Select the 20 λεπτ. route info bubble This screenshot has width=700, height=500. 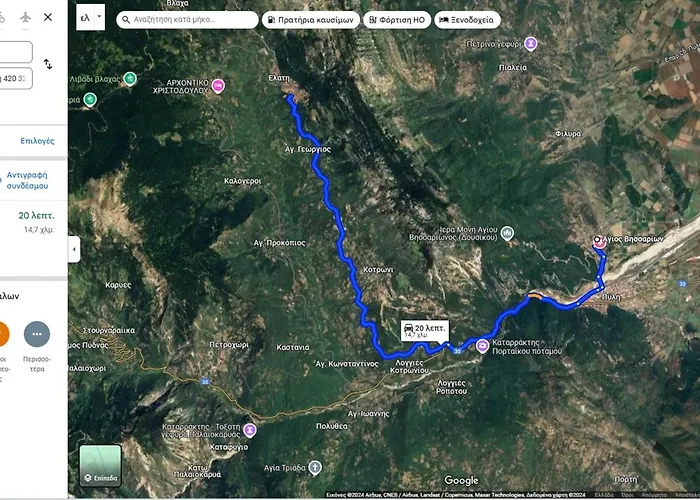(x=425, y=331)
